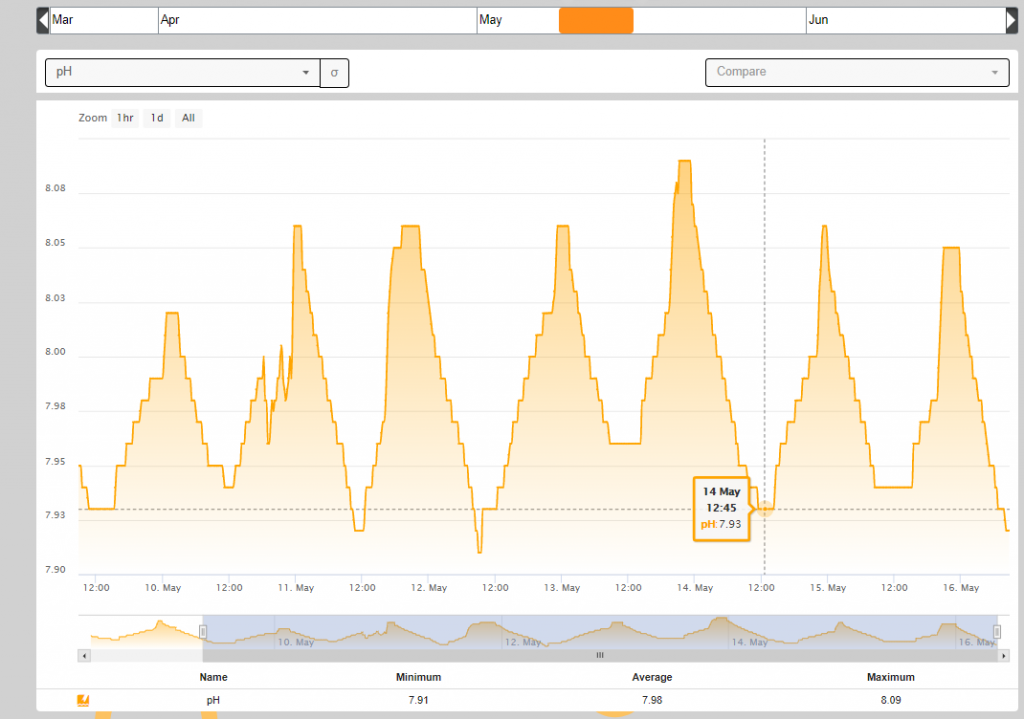Set chart zoom to All
Image resolution: width=1024 pixels, height=719 pixels.
click(x=188, y=118)
